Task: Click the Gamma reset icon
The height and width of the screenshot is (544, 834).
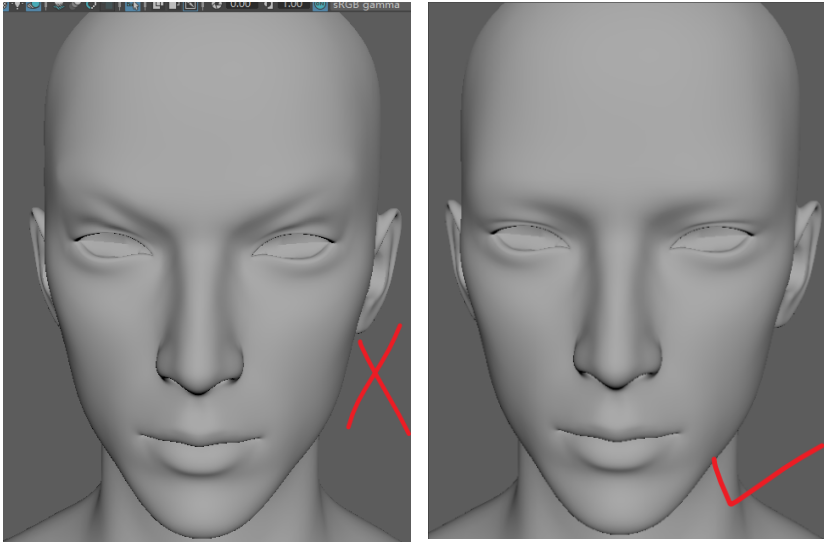Action: [268, 5]
